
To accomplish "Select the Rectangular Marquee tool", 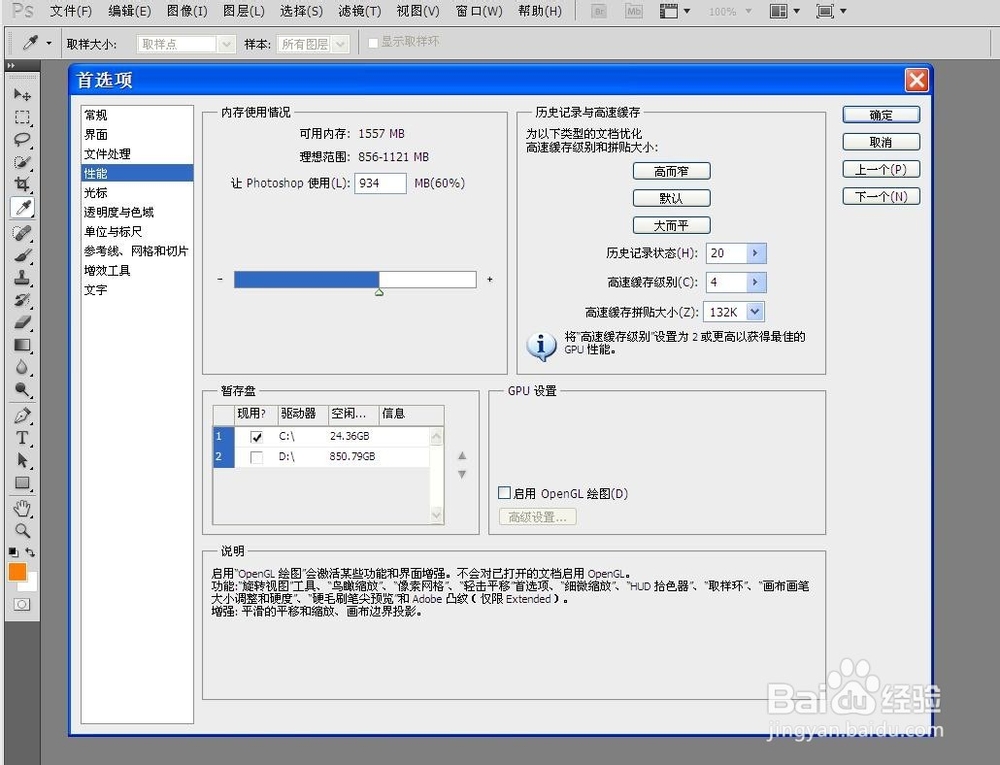I will pyautogui.click(x=22, y=117).
